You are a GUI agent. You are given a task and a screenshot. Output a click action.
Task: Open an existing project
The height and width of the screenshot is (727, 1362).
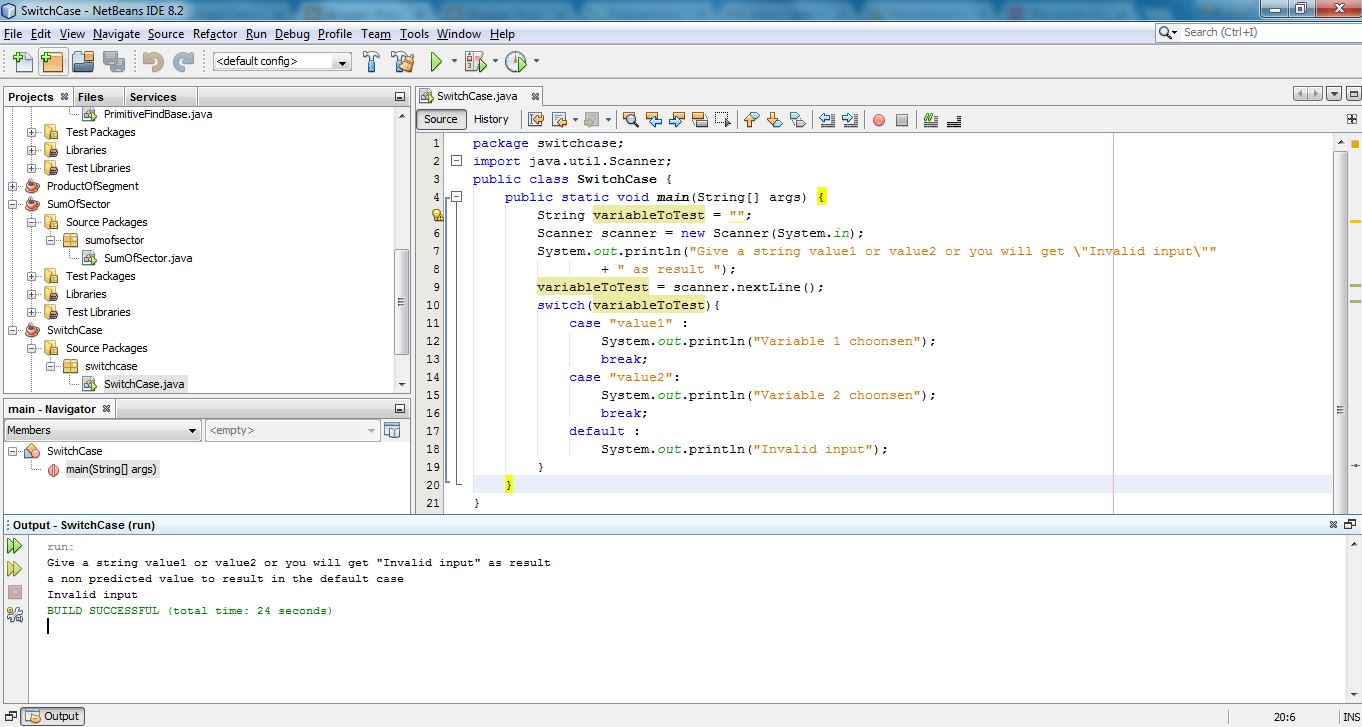tap(84, 61)
